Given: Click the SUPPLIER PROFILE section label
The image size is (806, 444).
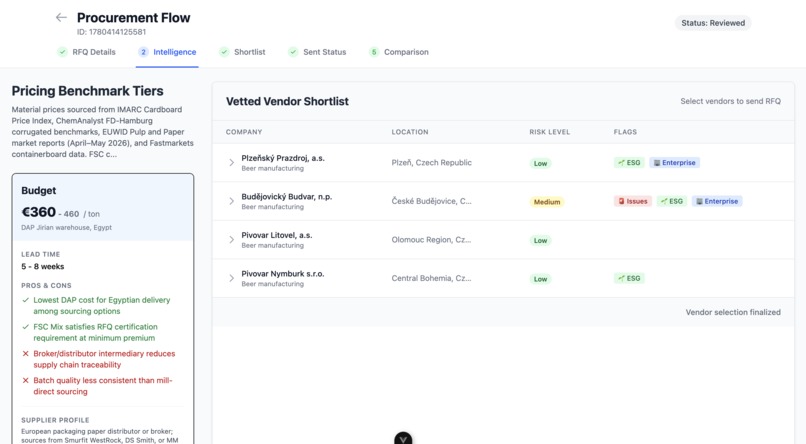Looking at the screenshot, I should click(55, 420).
